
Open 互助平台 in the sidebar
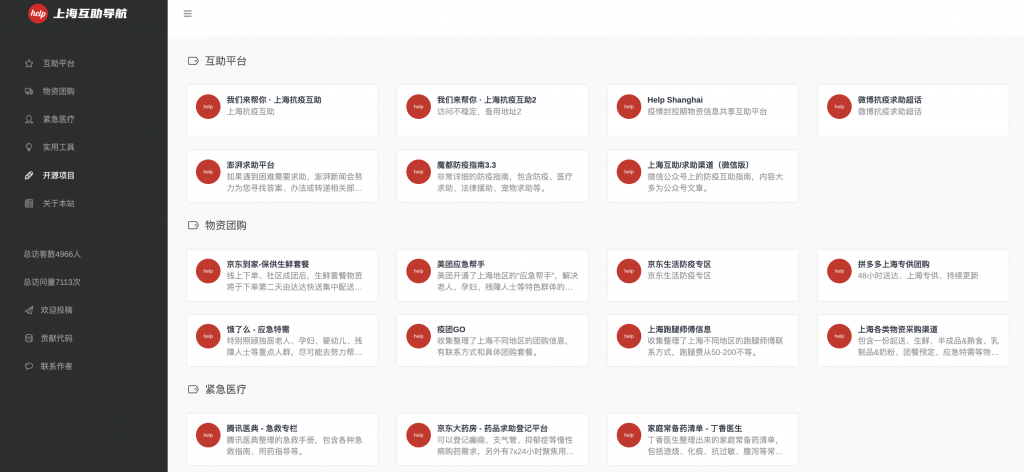click(x=58, y=63)
